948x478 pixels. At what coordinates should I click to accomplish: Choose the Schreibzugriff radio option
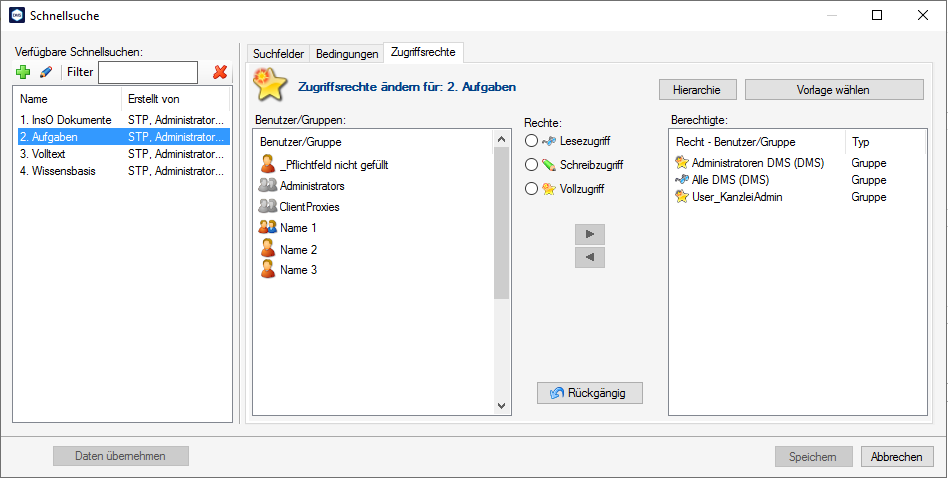pyautogui.click(x=531, y=164)
